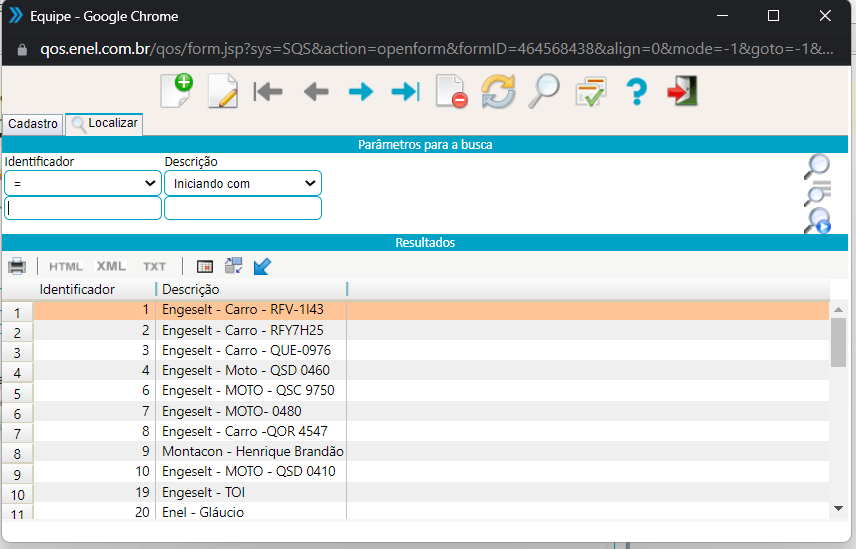Expand the Descrição 'Iniciando com' dropdown
Screen dimensions: 856x549
click(x=242, y=183)
